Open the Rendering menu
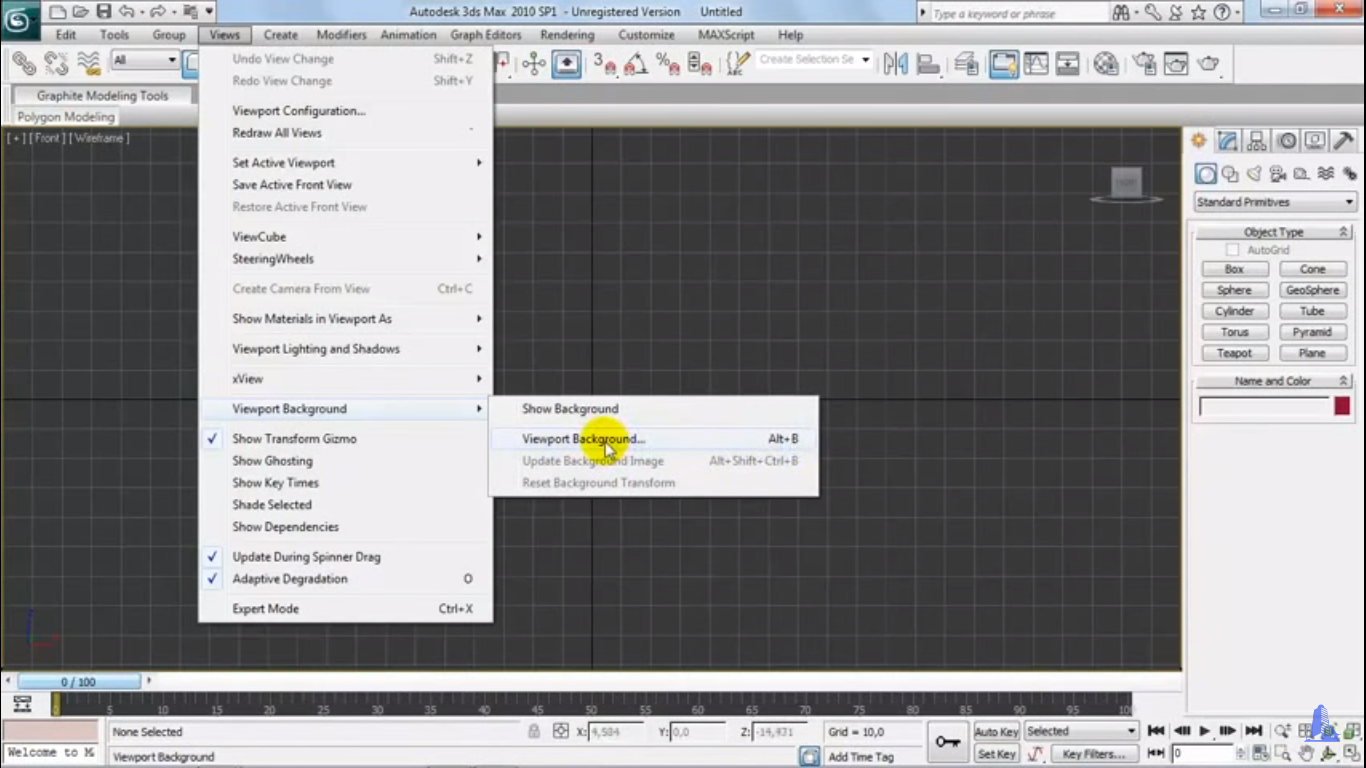This screenshot has width=1366, height=768. (567, 35)
